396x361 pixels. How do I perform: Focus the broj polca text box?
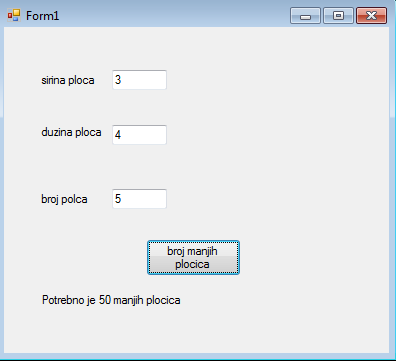[139, 199]
